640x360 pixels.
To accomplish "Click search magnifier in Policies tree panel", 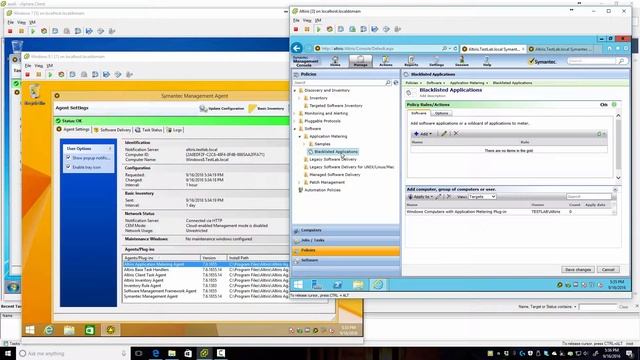I will [x=388, y=83].
